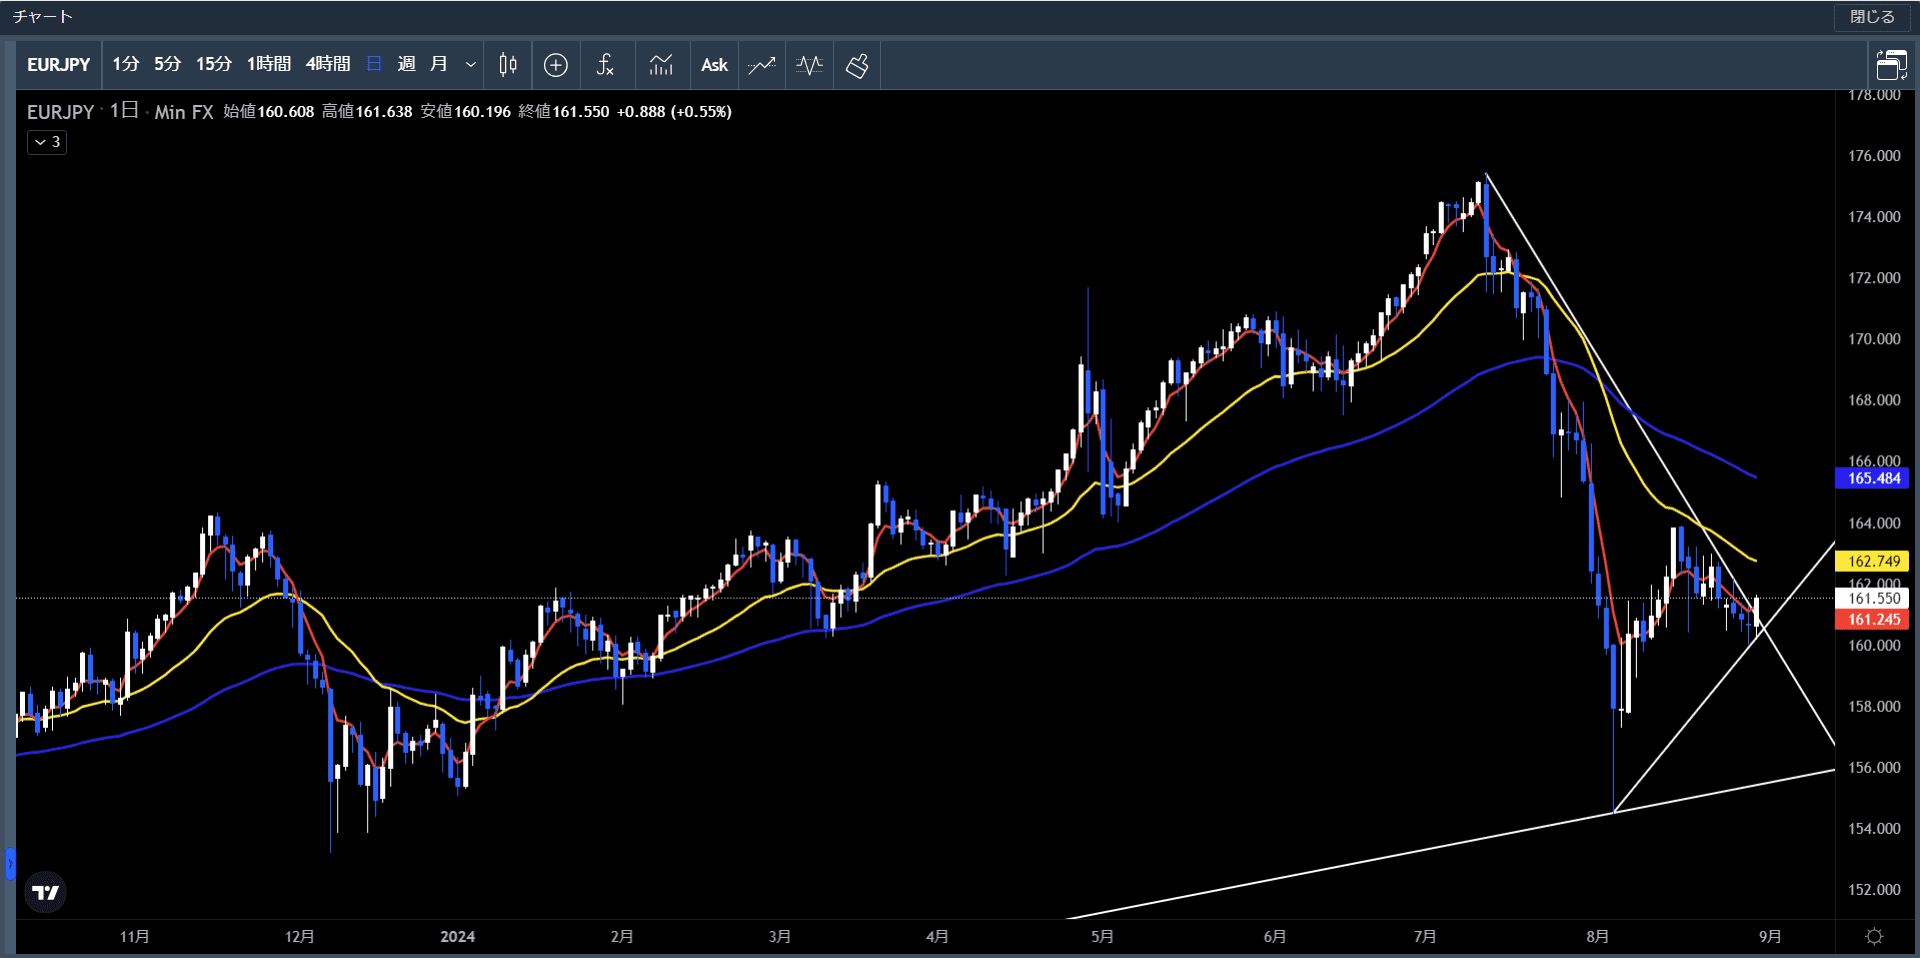
Task: Click the +0.888 (+0.55%) change value
Action: click(674, 112)
